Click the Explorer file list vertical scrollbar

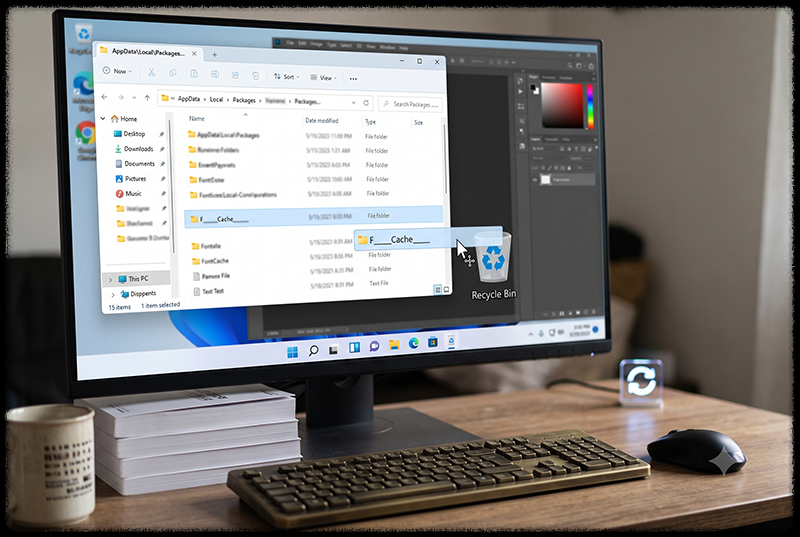pos(445,158)
